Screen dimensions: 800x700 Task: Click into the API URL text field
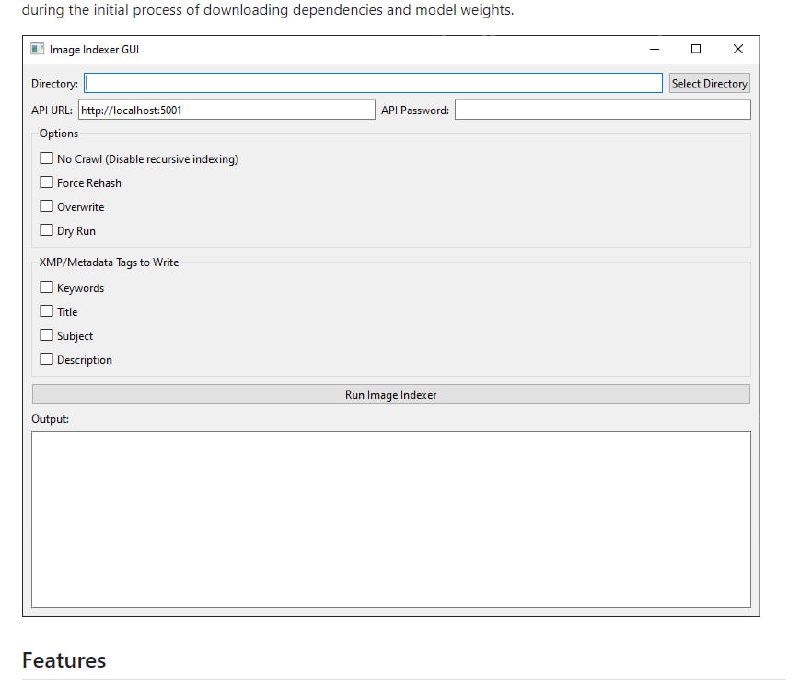click(x=225, y=110)
